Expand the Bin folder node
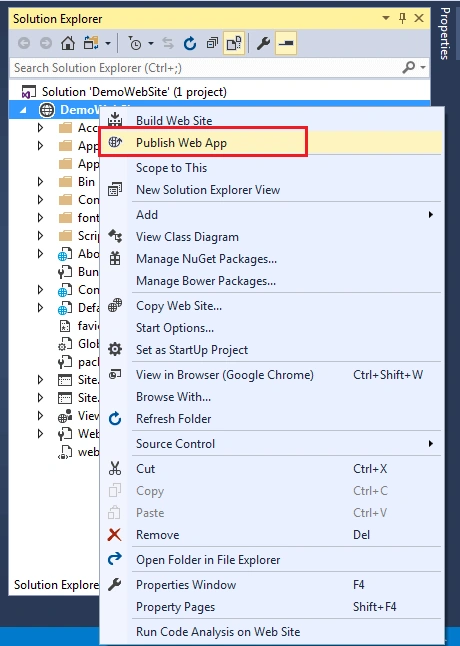The width and height of the screenshot is (460, 646). click(x=40, y=182)
